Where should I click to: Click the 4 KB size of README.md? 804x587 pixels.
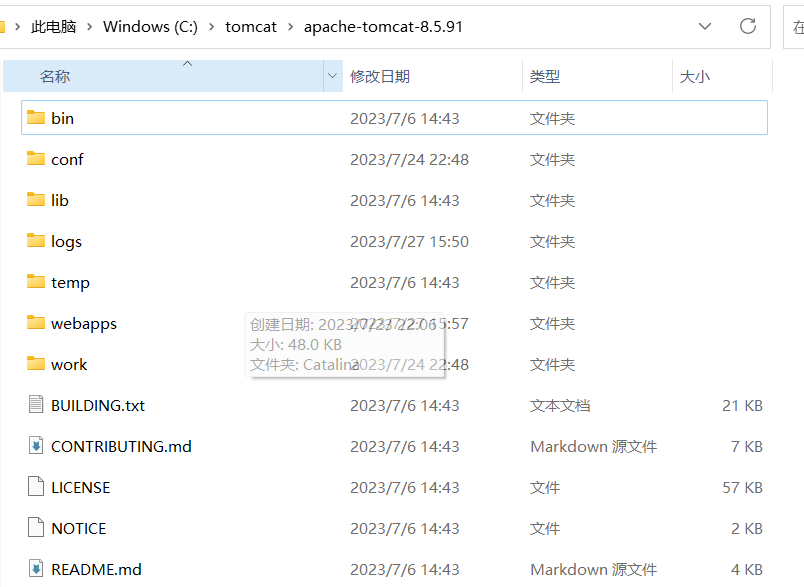point(747,570)
